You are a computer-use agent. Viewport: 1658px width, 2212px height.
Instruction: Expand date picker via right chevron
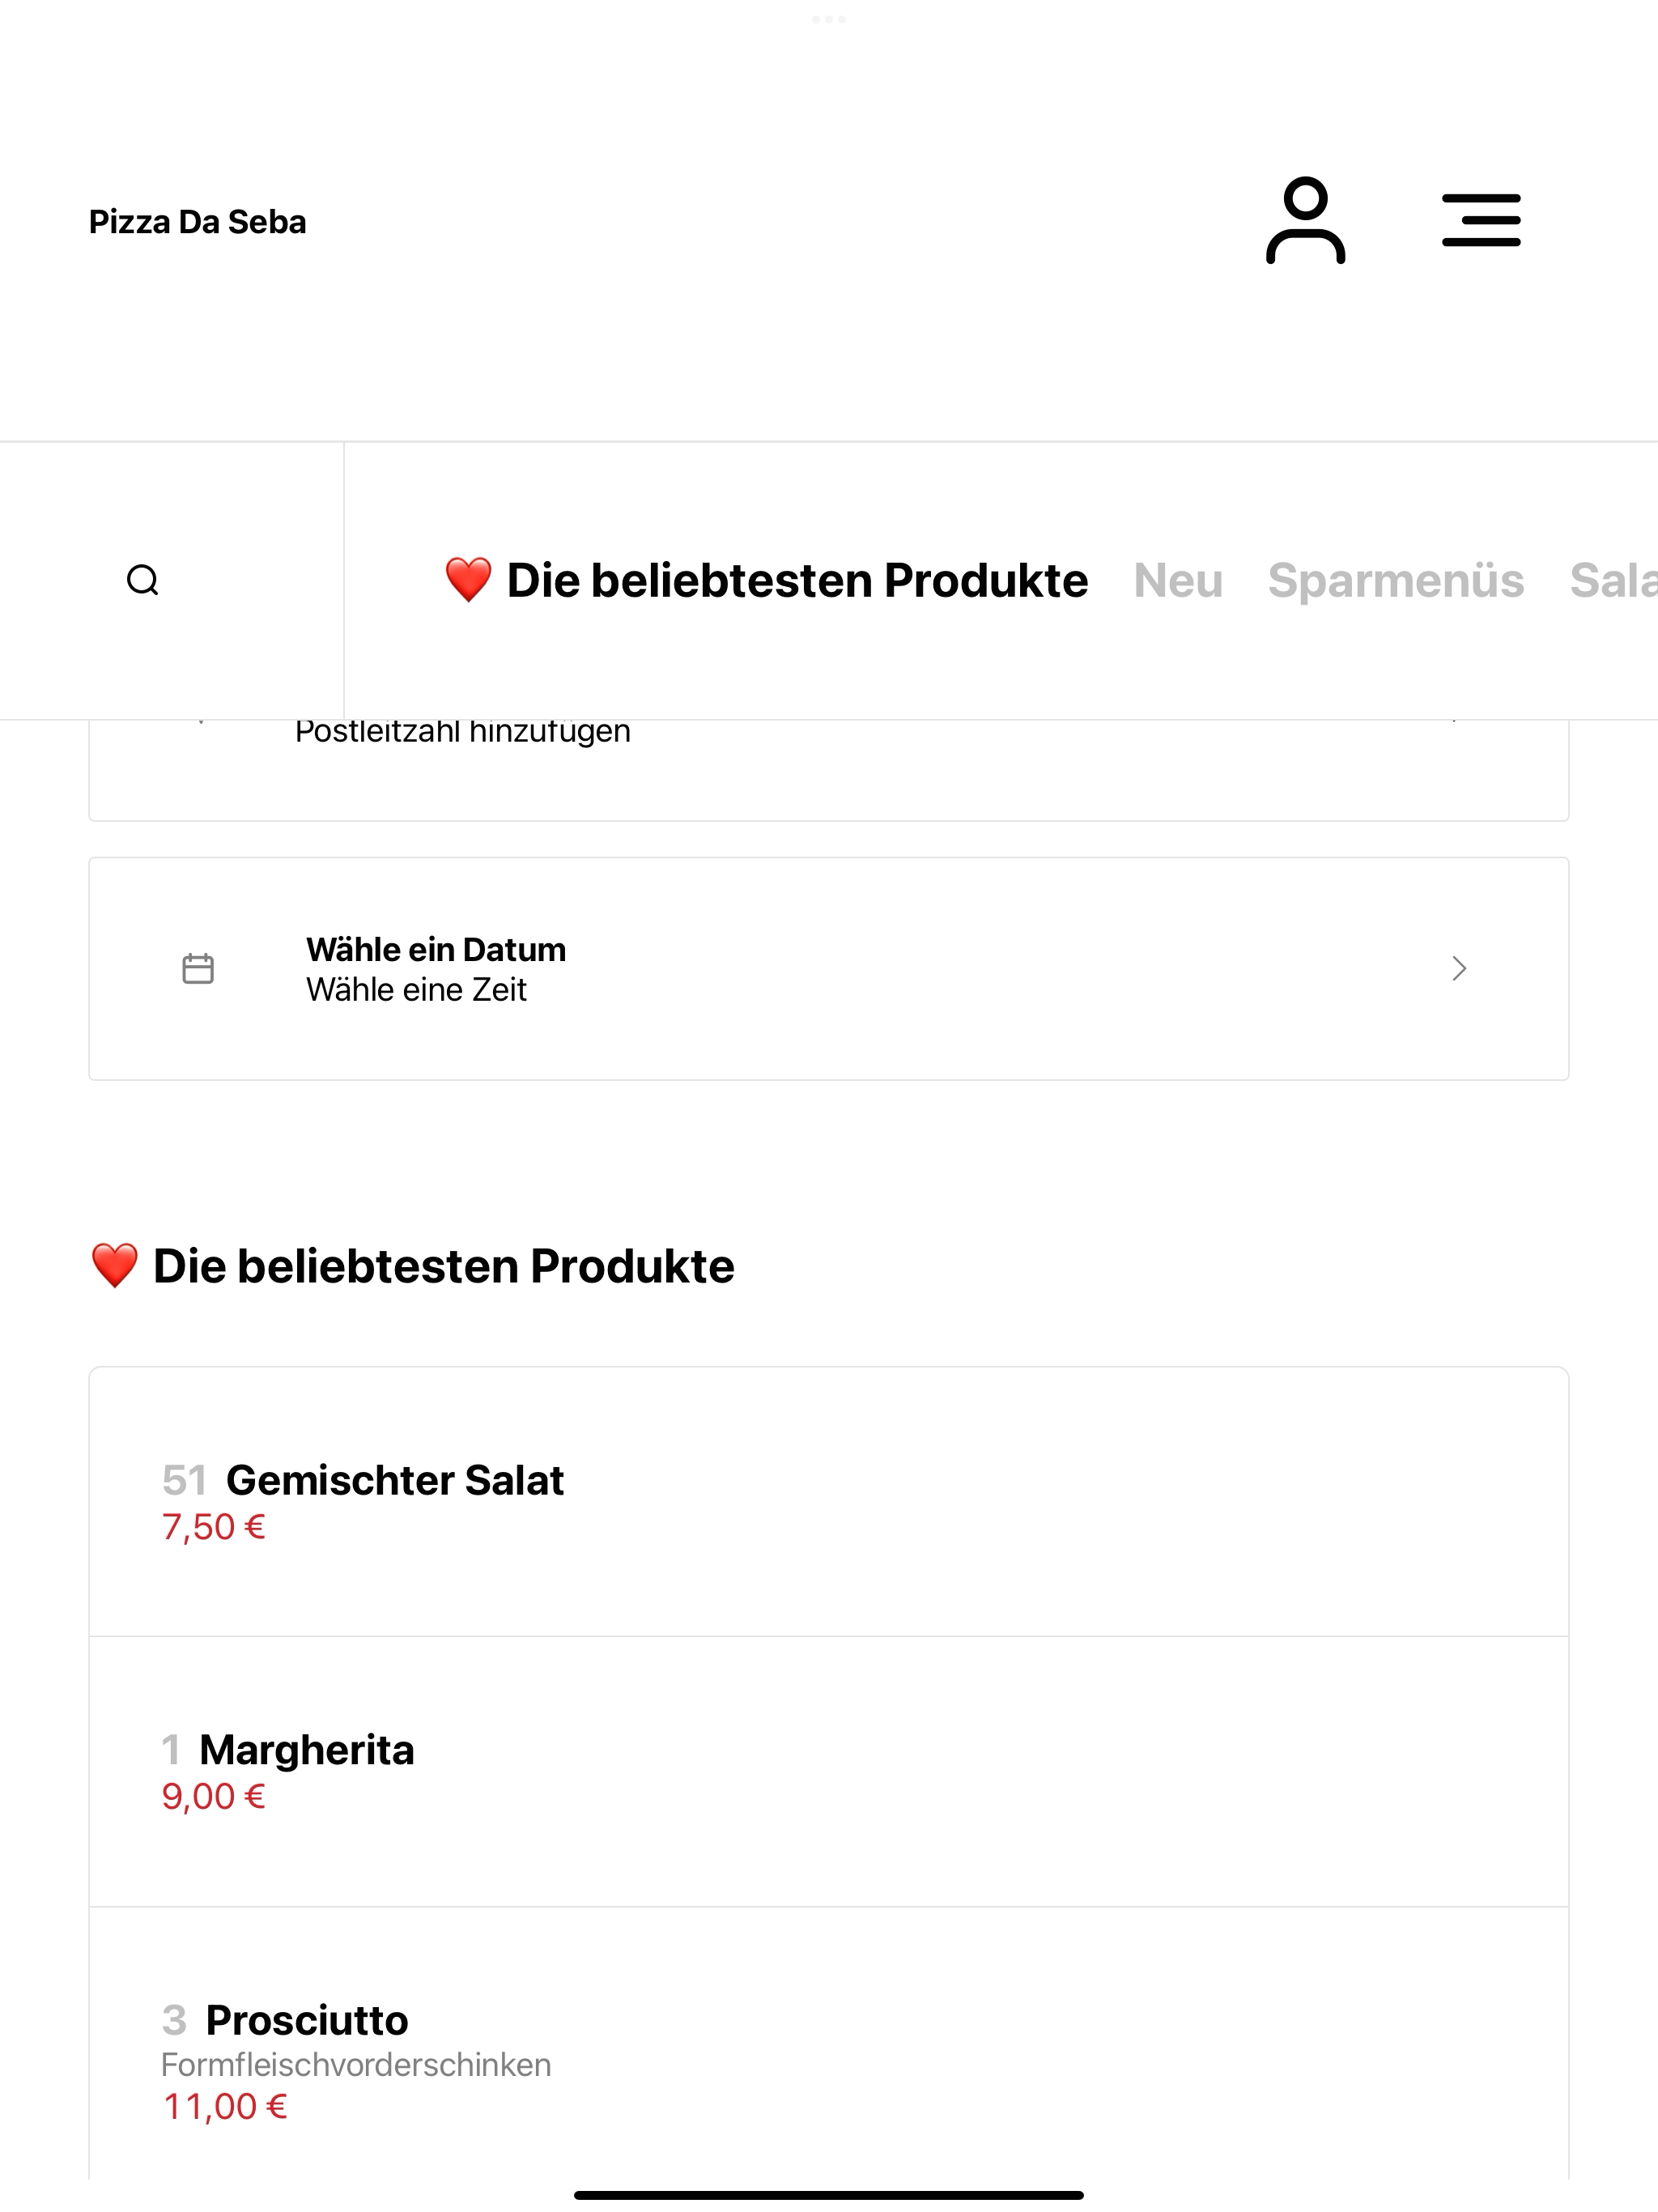pos(1459,968)
